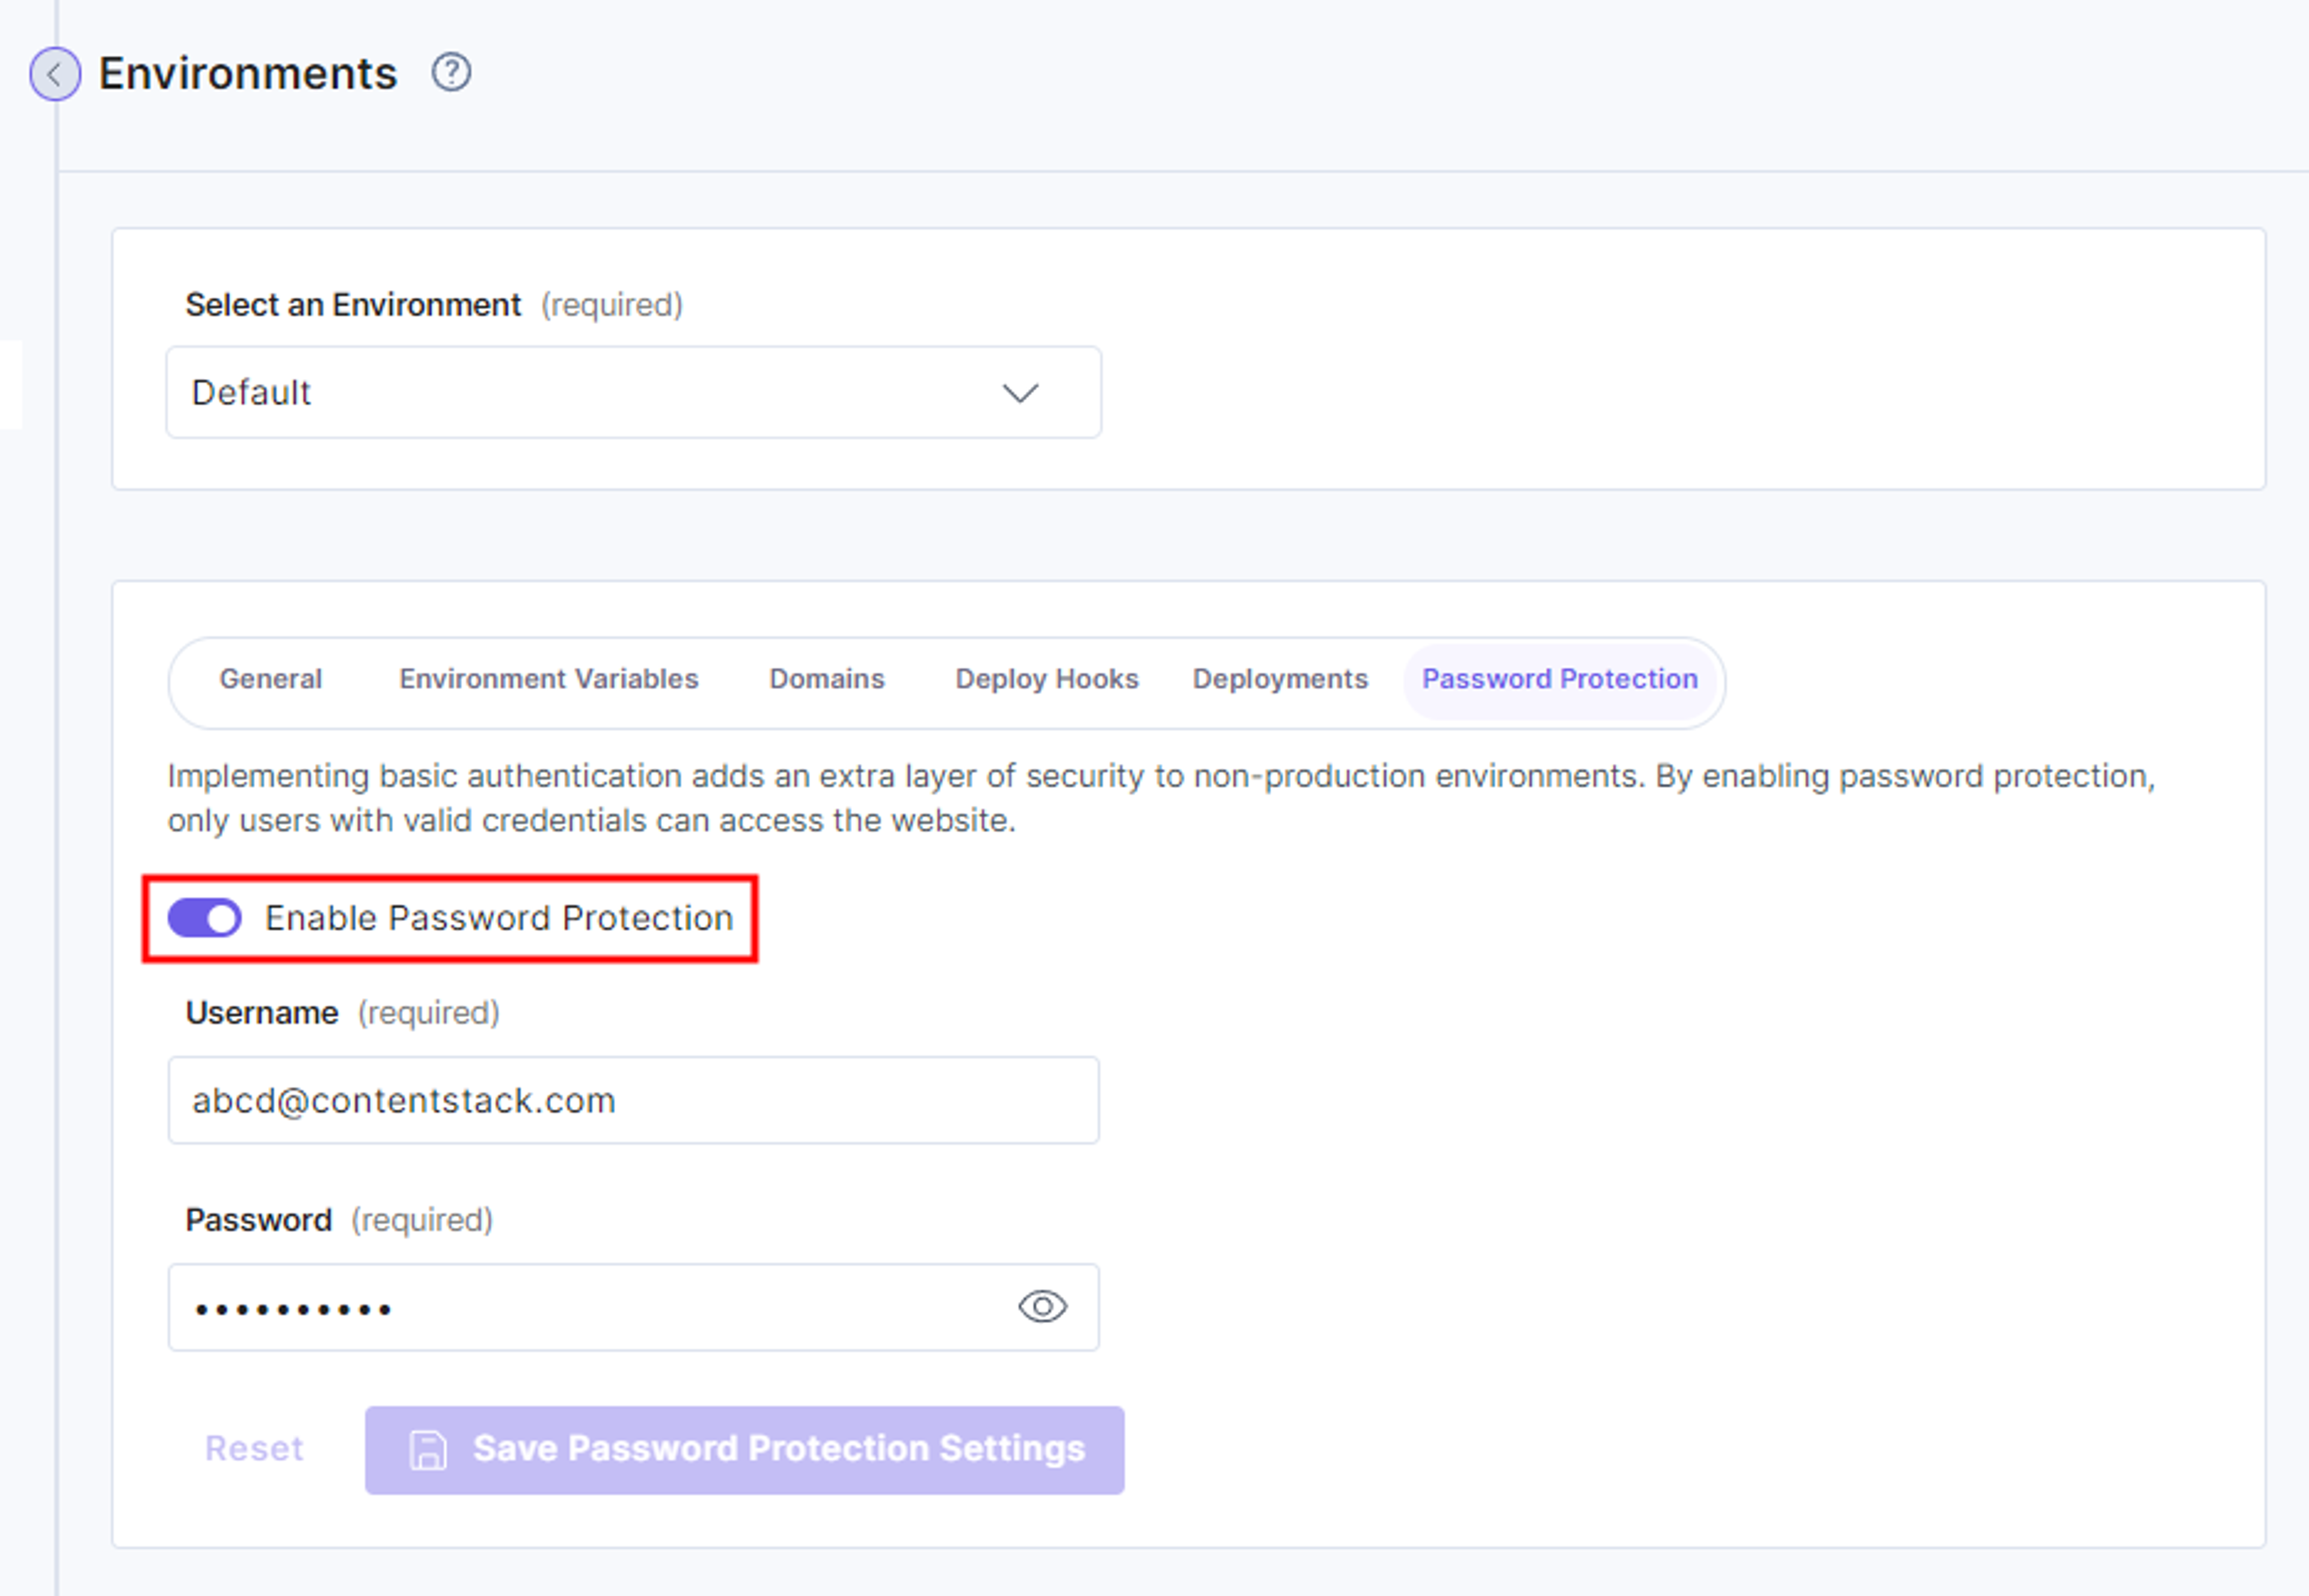Click the Reset button
The width and height of the screenshot is (2309, 1596).
coord(254,1449)
